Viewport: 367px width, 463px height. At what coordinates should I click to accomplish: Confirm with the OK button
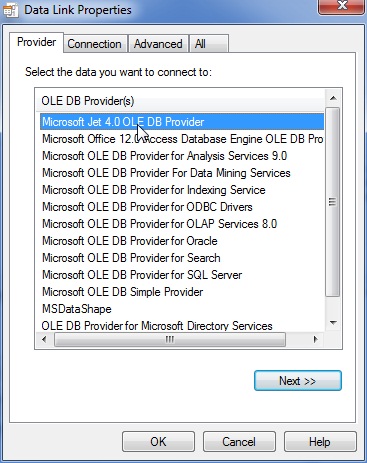click(158, 442)
